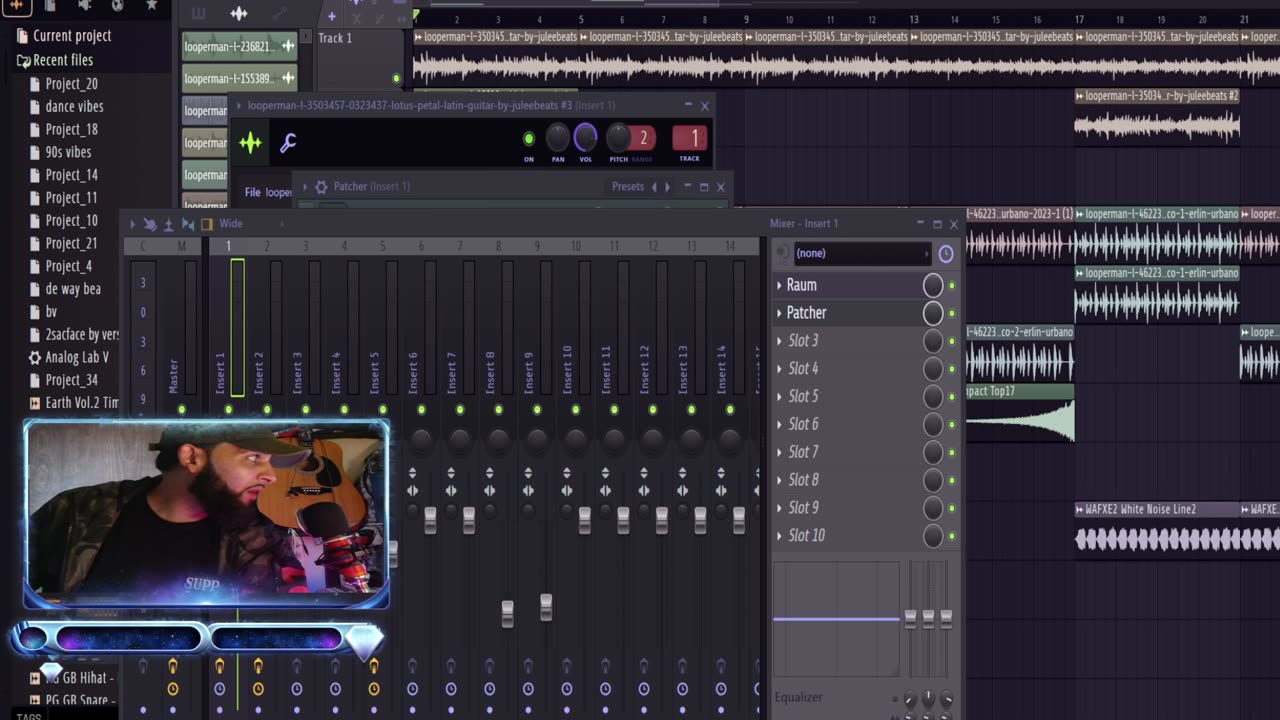Select the next Patcher preset arrow
The height and width of the screenshot is (720, 1280).
point(667,187)
